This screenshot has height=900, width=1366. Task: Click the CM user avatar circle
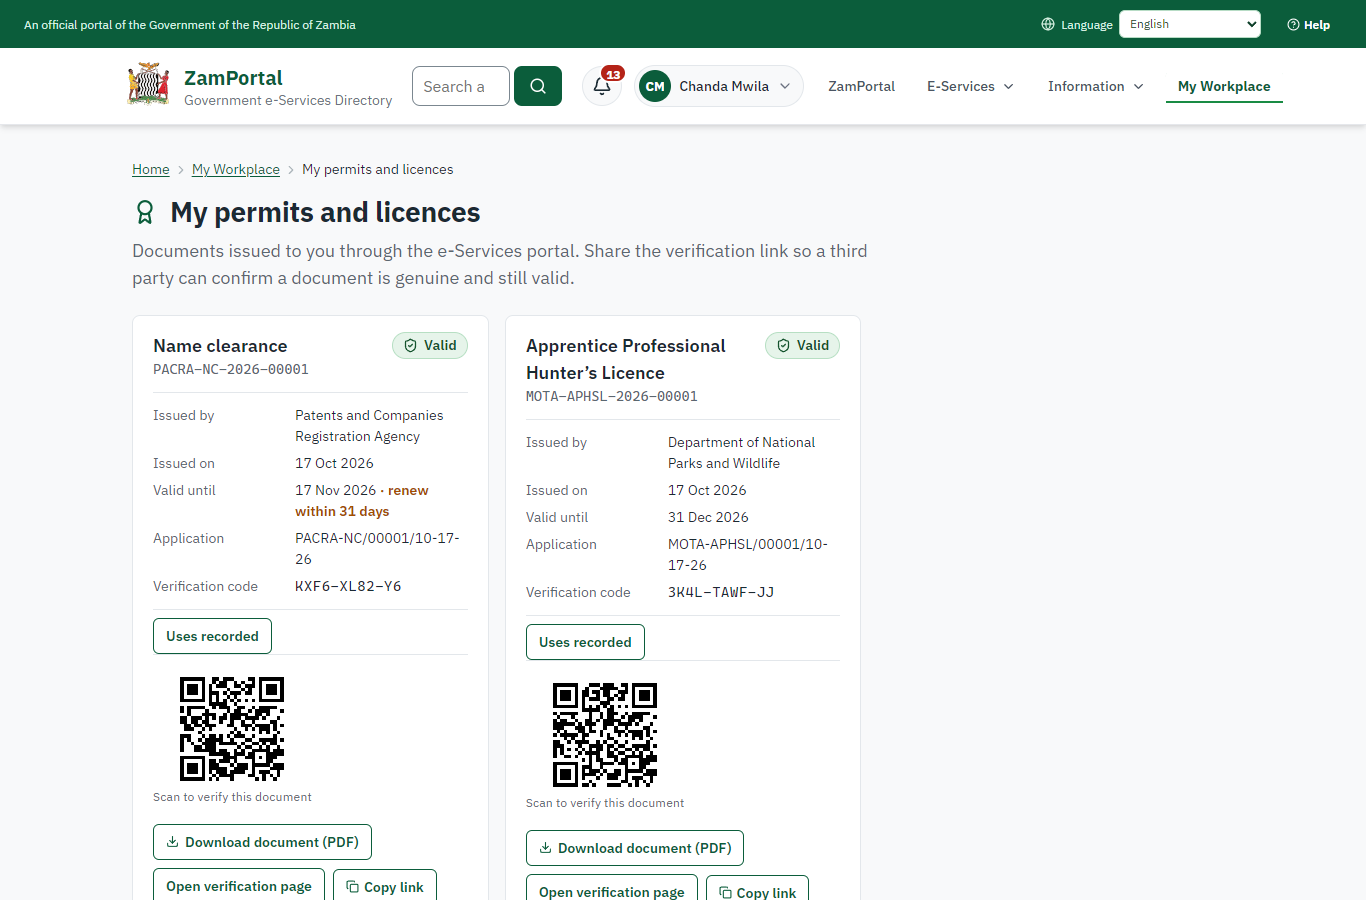click(x=655, y=86)
